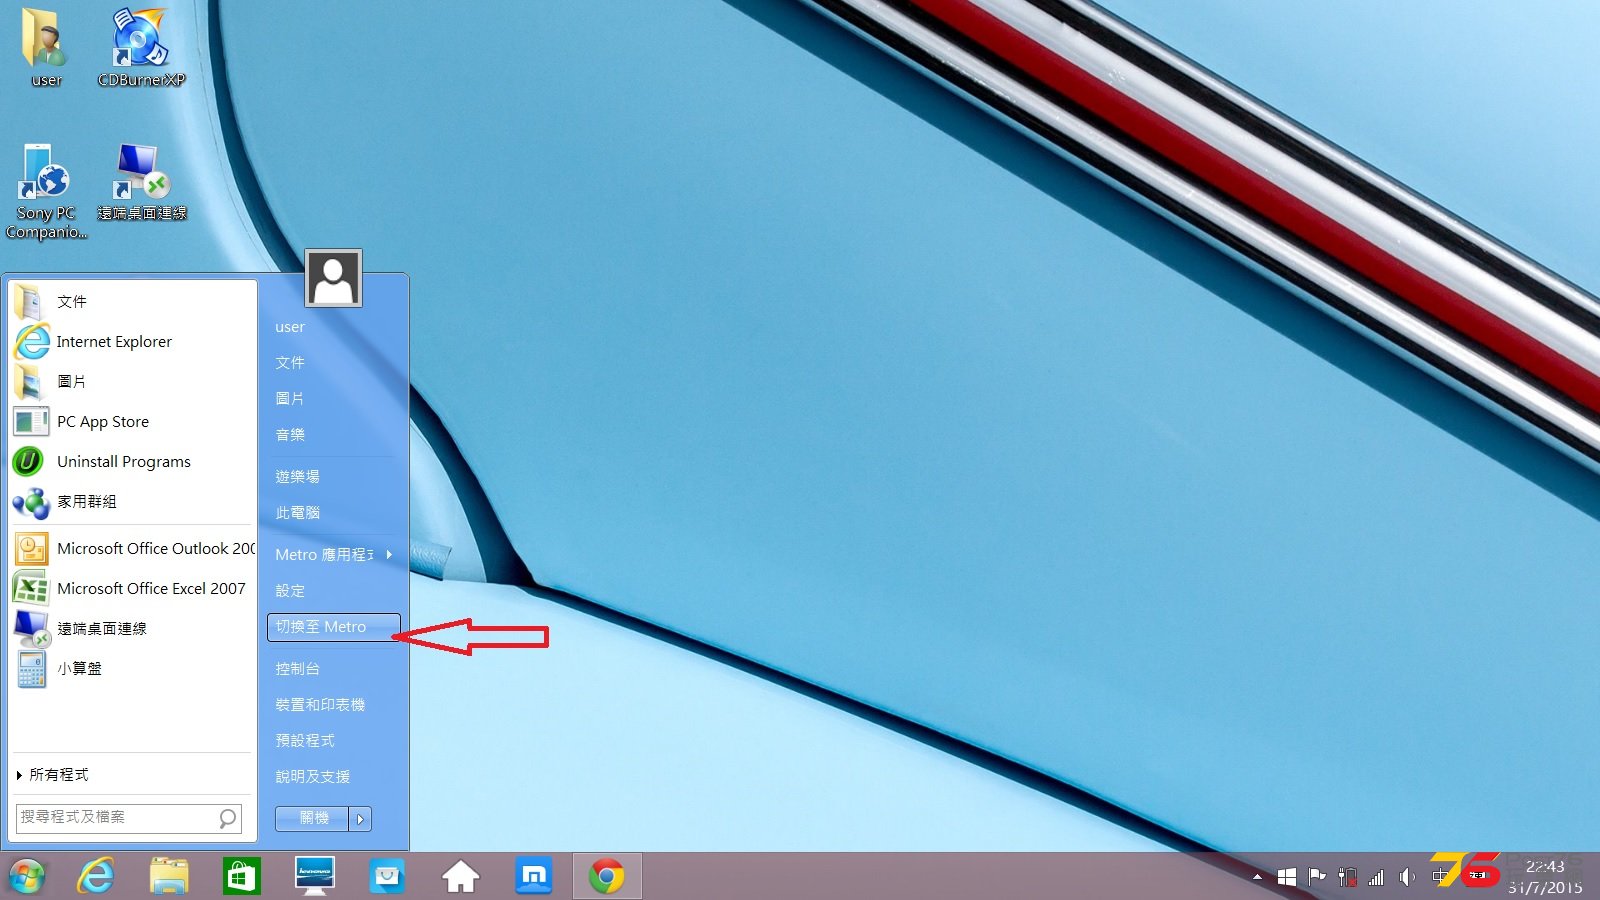
Task: Click the user account picture
Action: (x=333, y=278)
